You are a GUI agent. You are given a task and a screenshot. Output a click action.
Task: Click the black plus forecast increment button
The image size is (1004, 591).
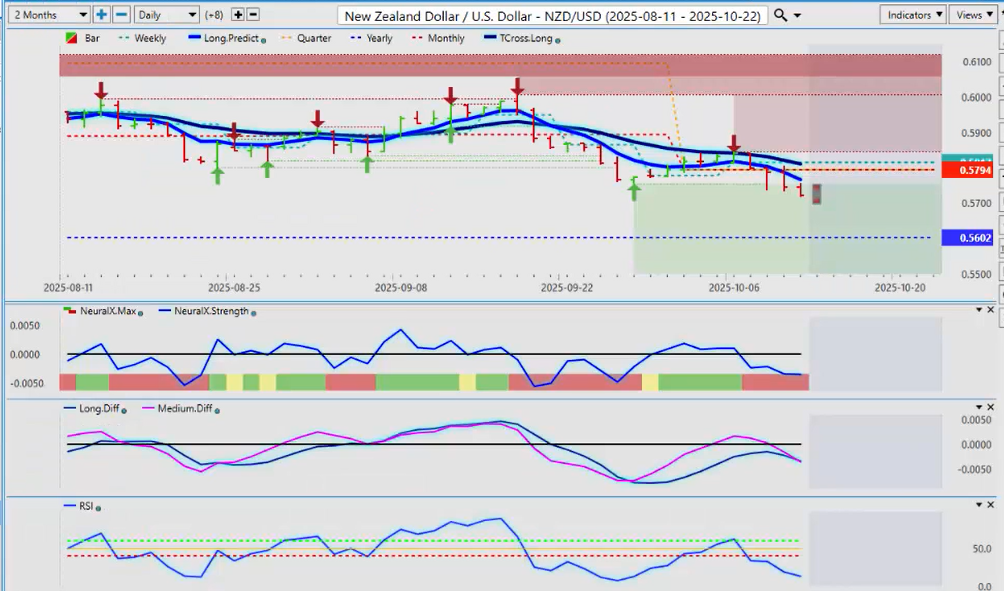coord(238,15)
